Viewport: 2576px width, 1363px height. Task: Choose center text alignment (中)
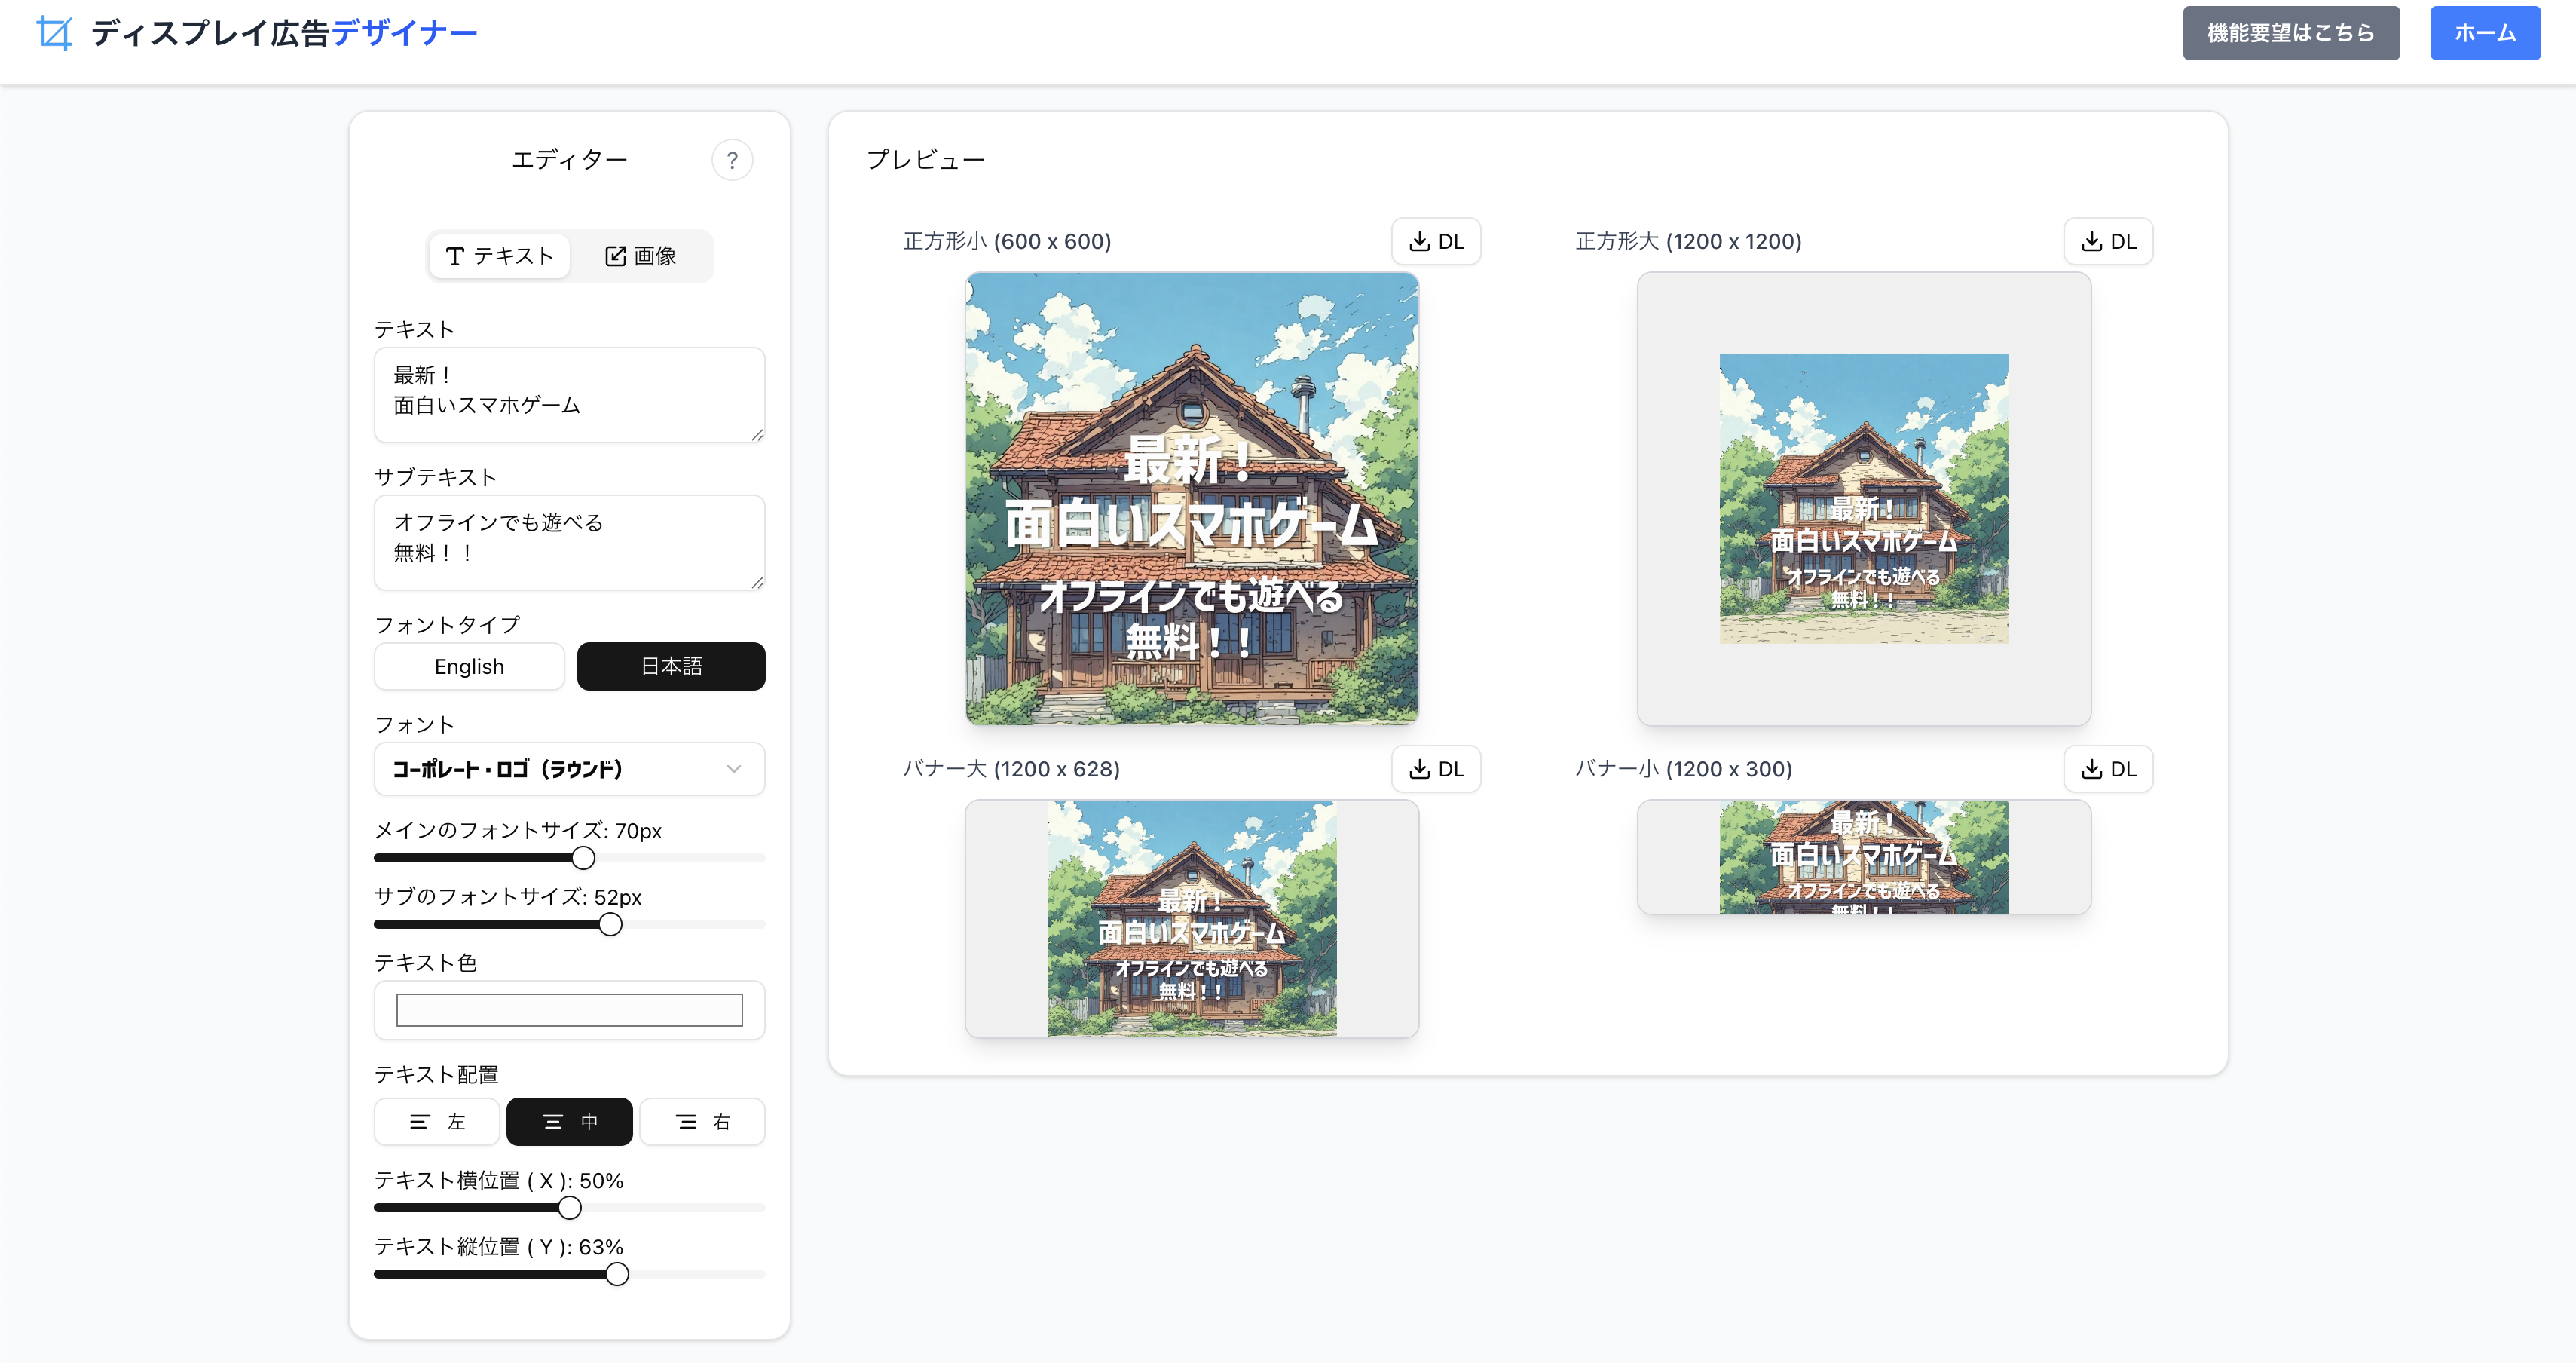tap(569, 1121)
